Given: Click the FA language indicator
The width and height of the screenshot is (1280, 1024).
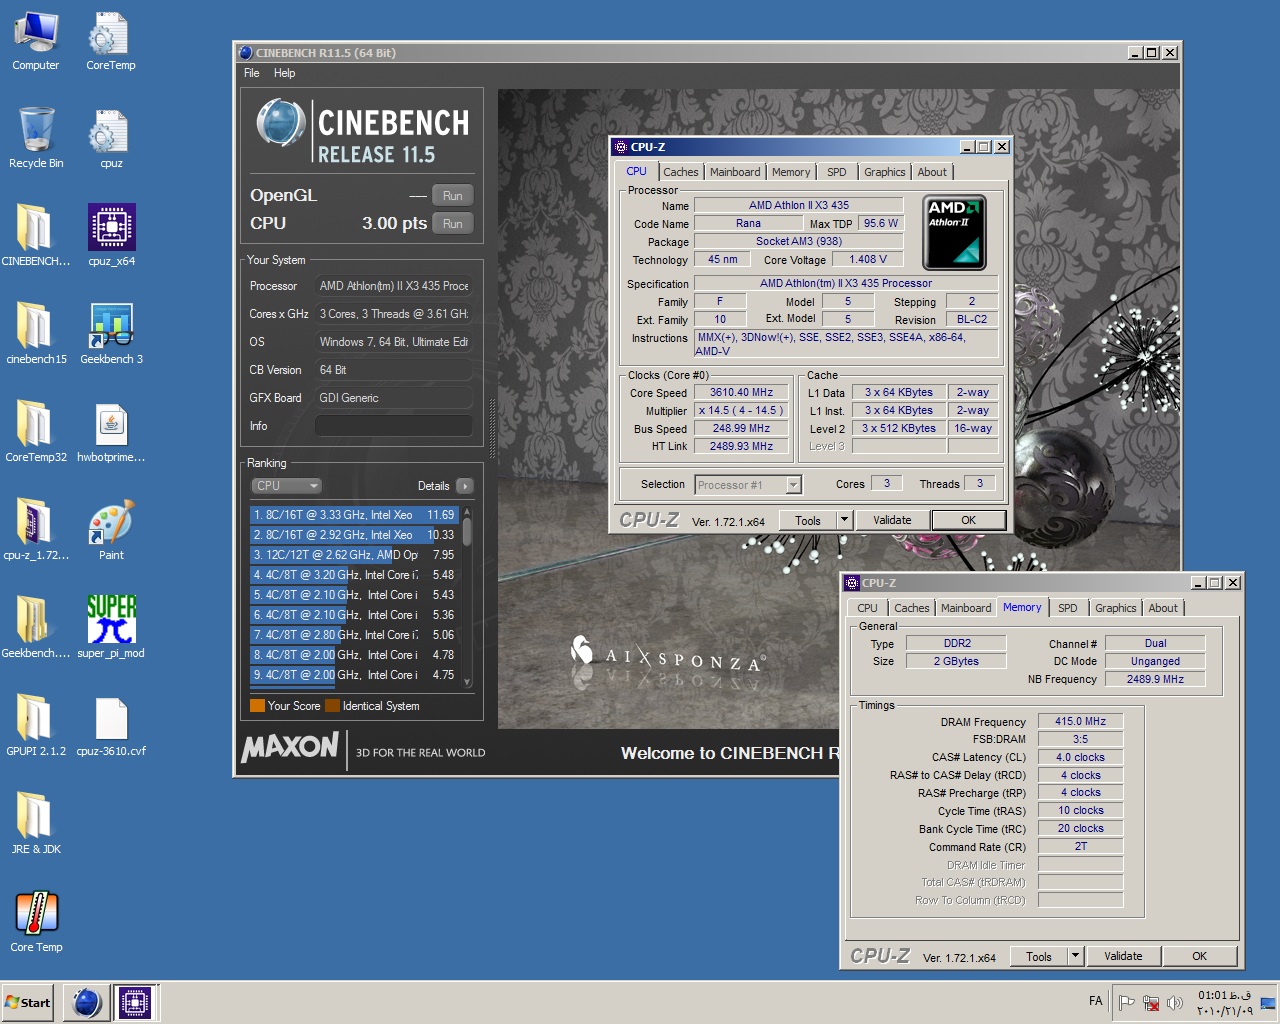Looking at the screenshot, I should pyautogui.click(x=1095, y=1001).
